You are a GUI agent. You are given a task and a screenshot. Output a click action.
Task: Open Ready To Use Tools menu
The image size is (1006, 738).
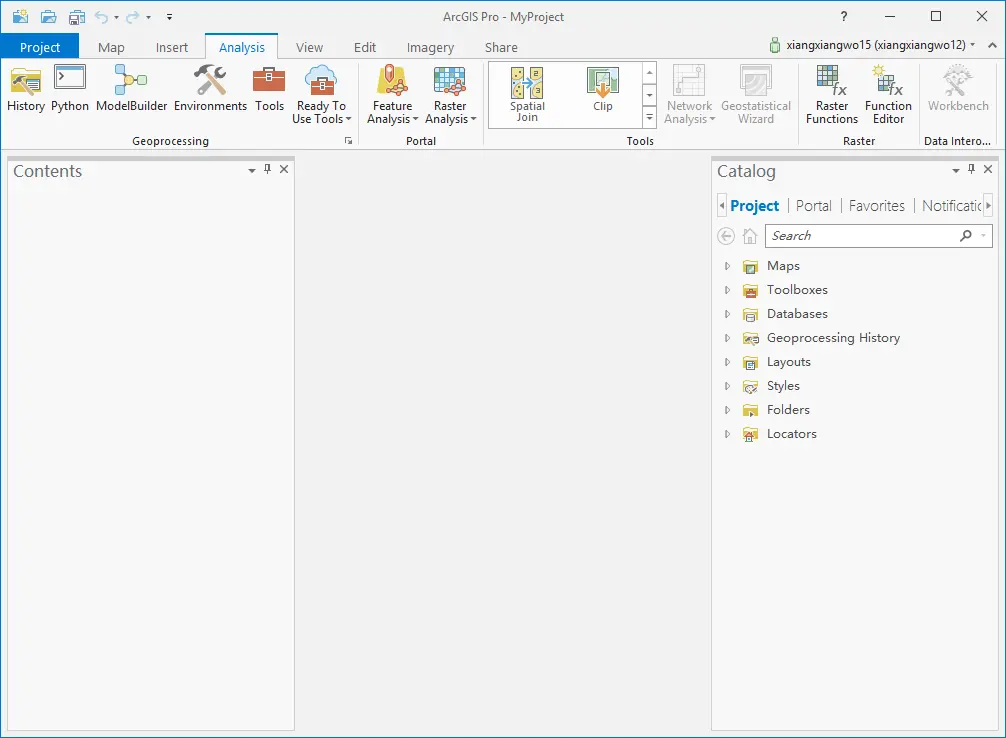[x=321, y=94]
